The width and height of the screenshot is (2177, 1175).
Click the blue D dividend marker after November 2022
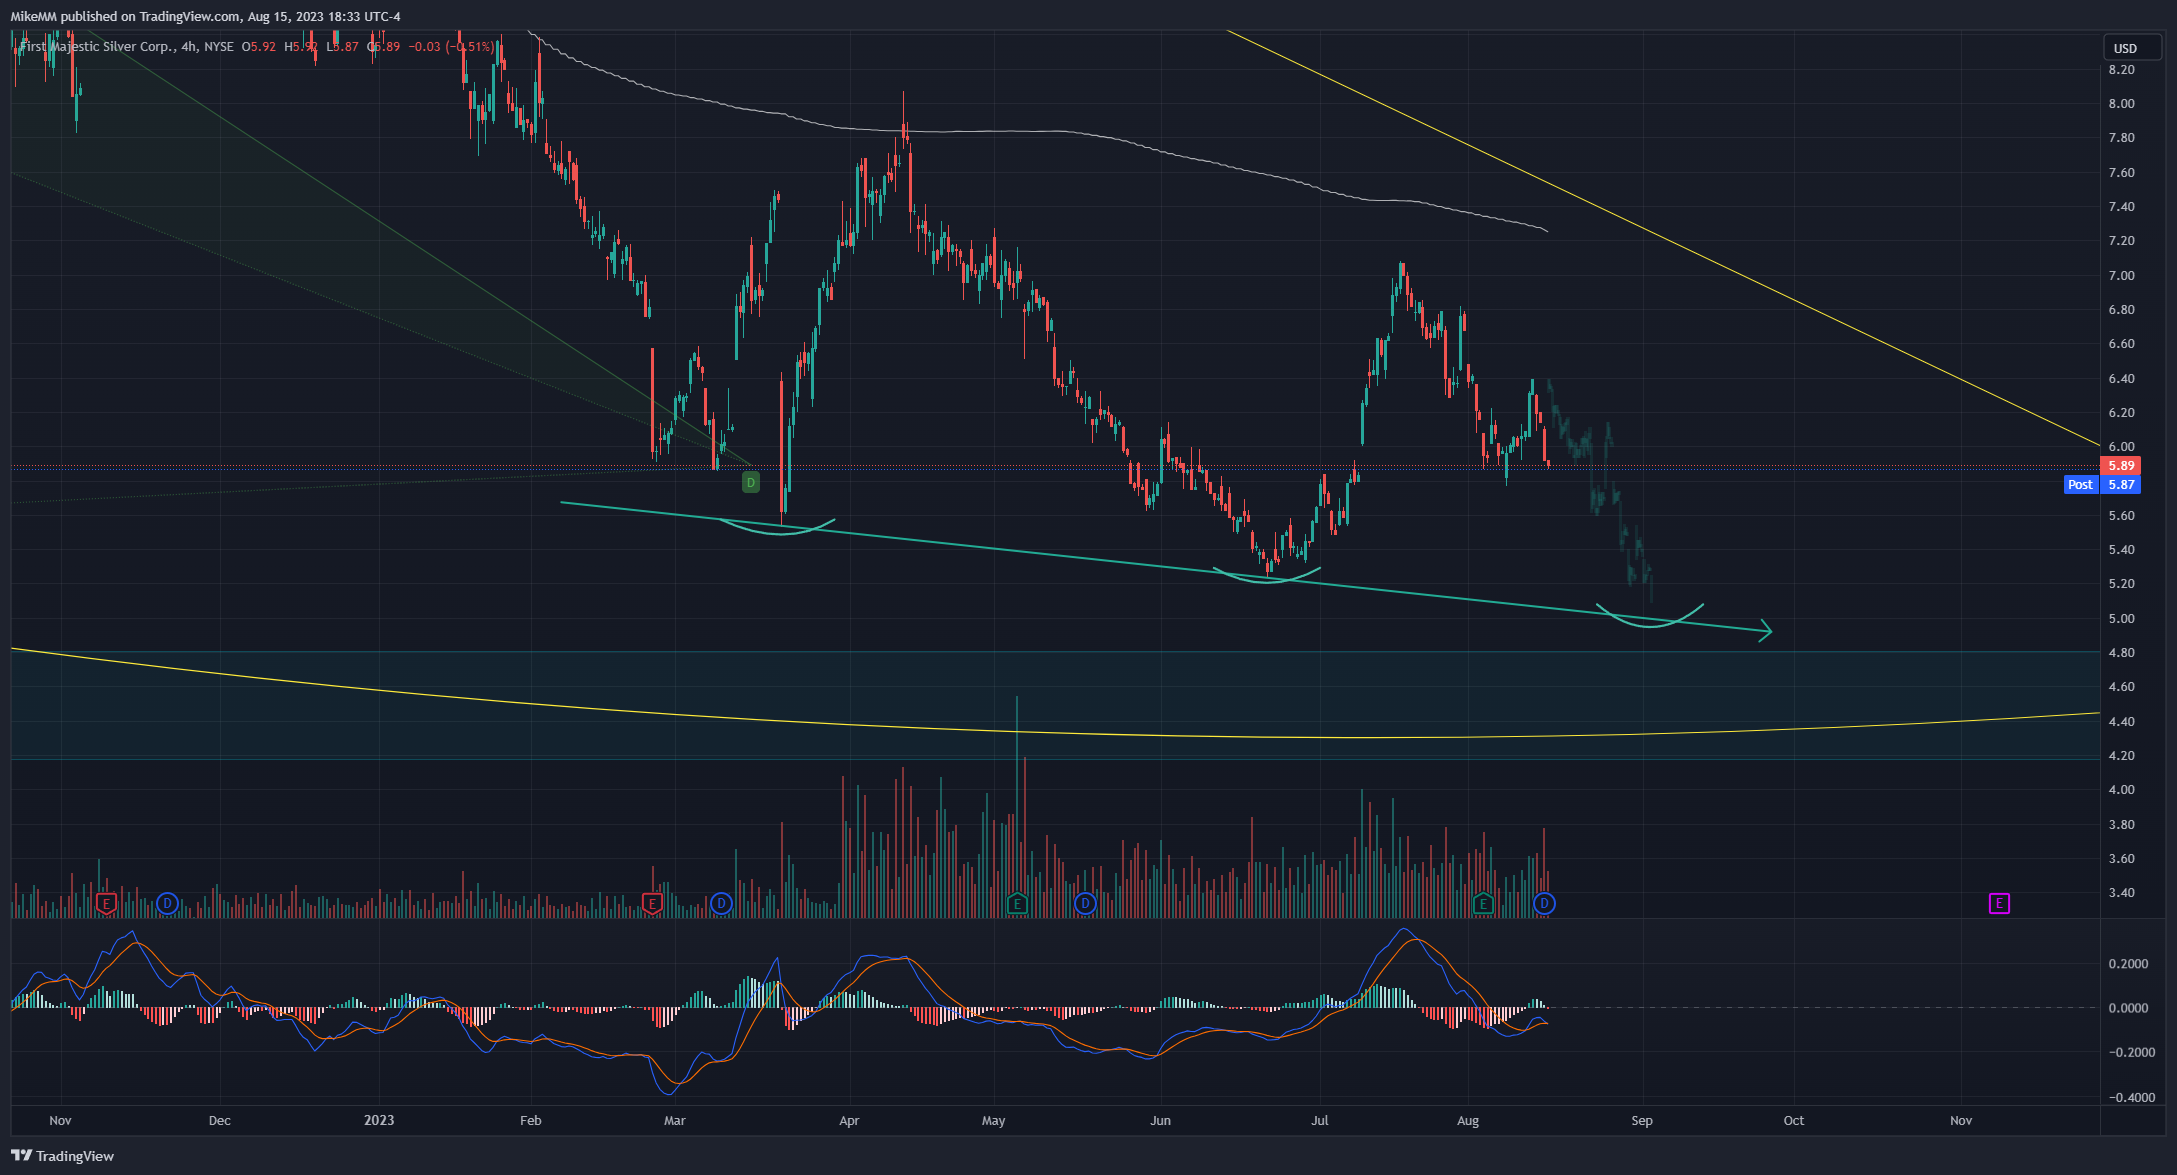point(168,904)
